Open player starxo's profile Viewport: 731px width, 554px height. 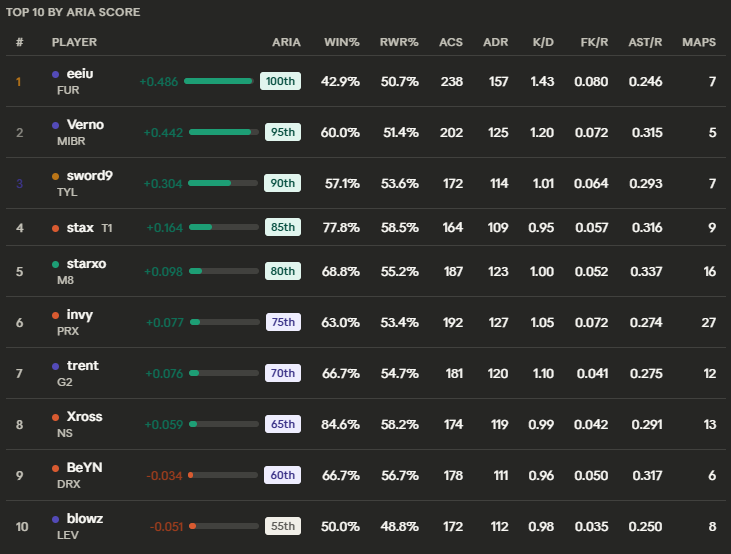tap(86, 264)
